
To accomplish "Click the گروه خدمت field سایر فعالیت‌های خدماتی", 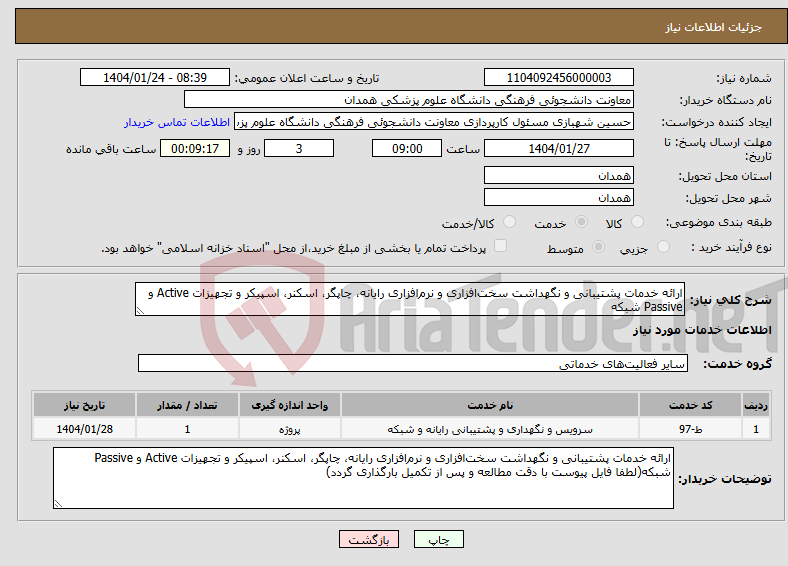I will (x=413, y=363).
